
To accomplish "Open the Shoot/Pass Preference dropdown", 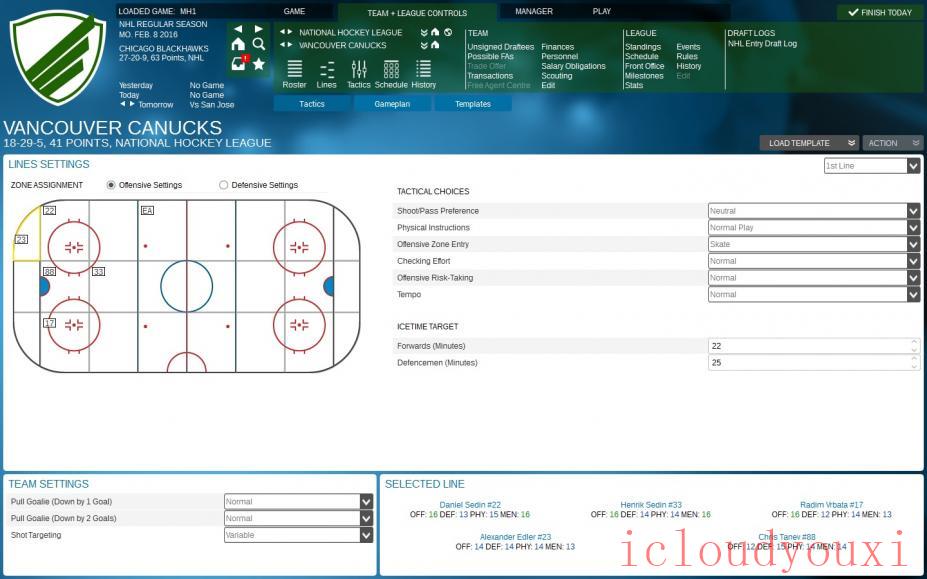I will pyautogui.click(x=814, y=211).
